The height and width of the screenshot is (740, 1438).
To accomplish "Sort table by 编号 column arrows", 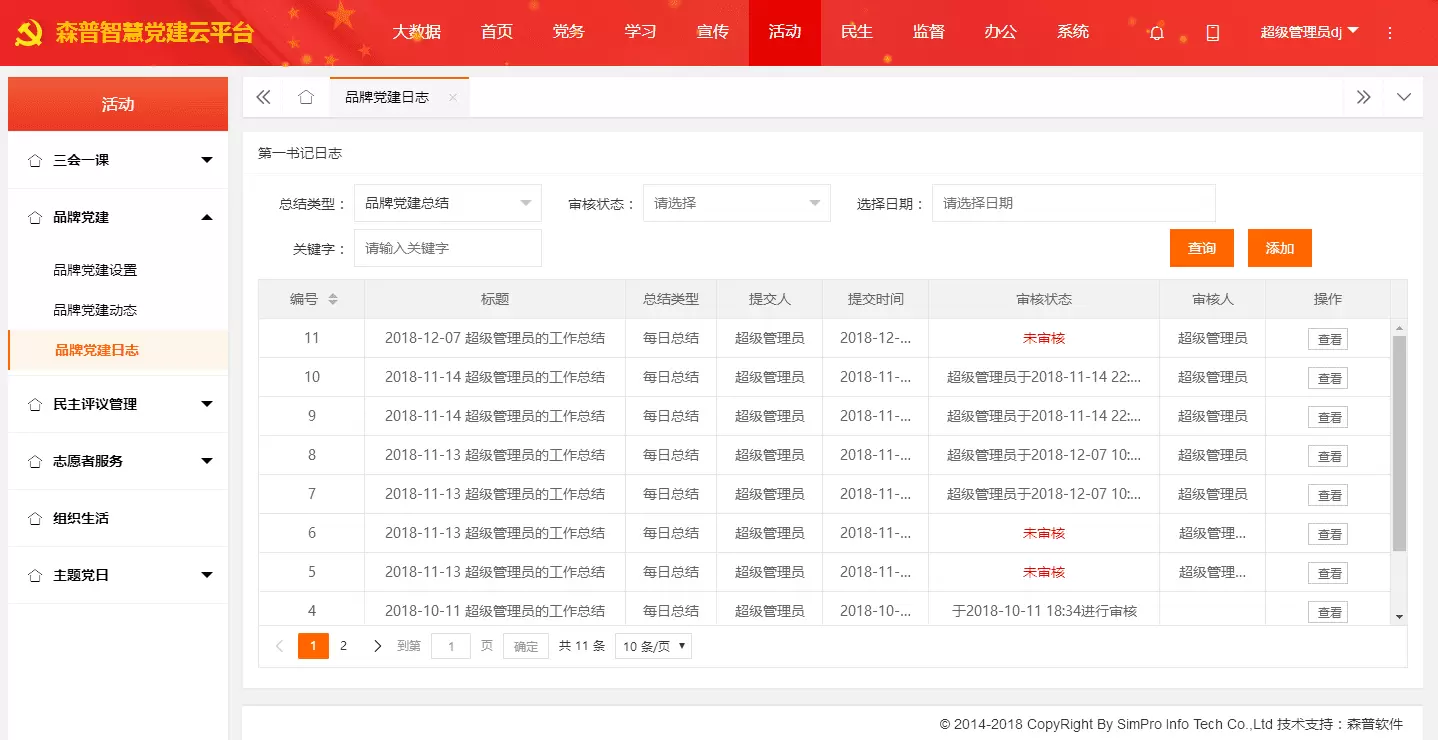I will coord(333,299).
